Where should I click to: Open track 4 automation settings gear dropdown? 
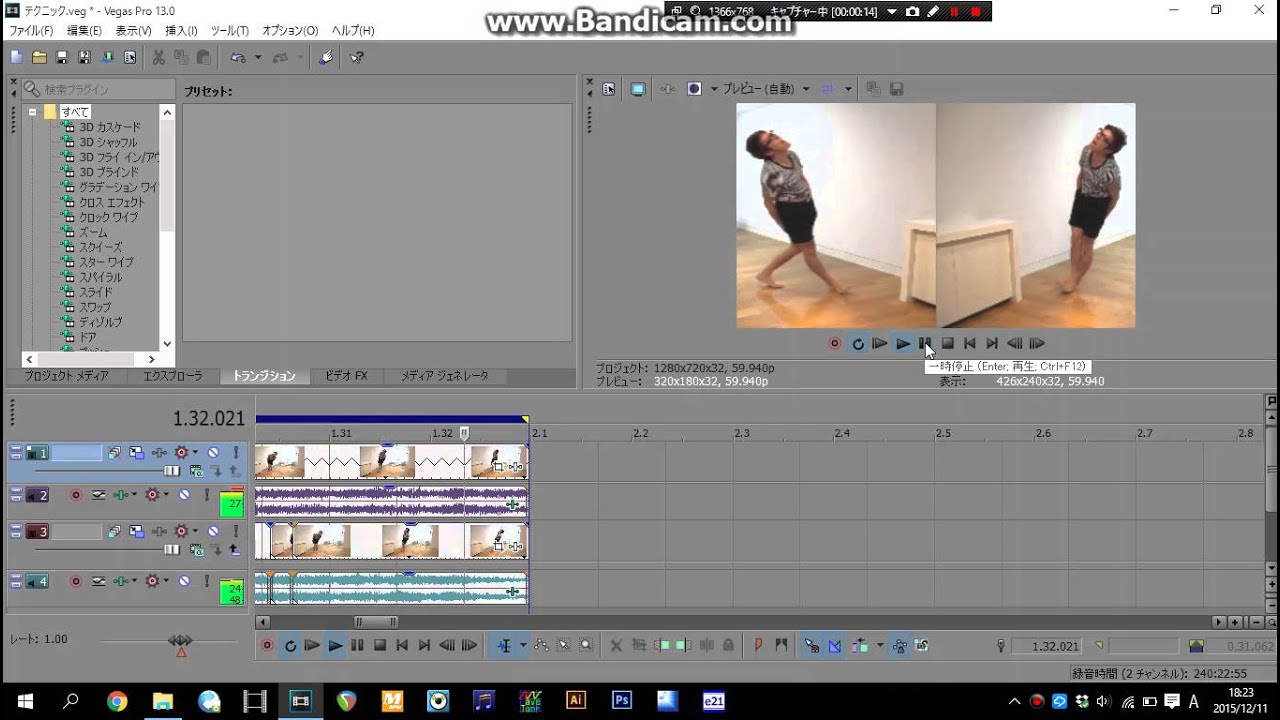click(166, 580)
